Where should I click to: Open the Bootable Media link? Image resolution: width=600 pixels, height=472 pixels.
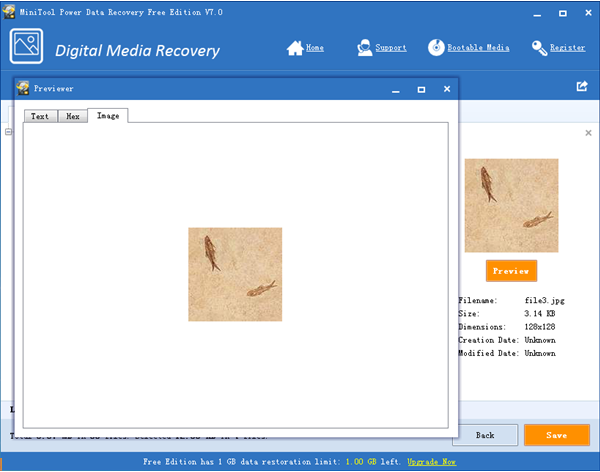pos(478,48)
